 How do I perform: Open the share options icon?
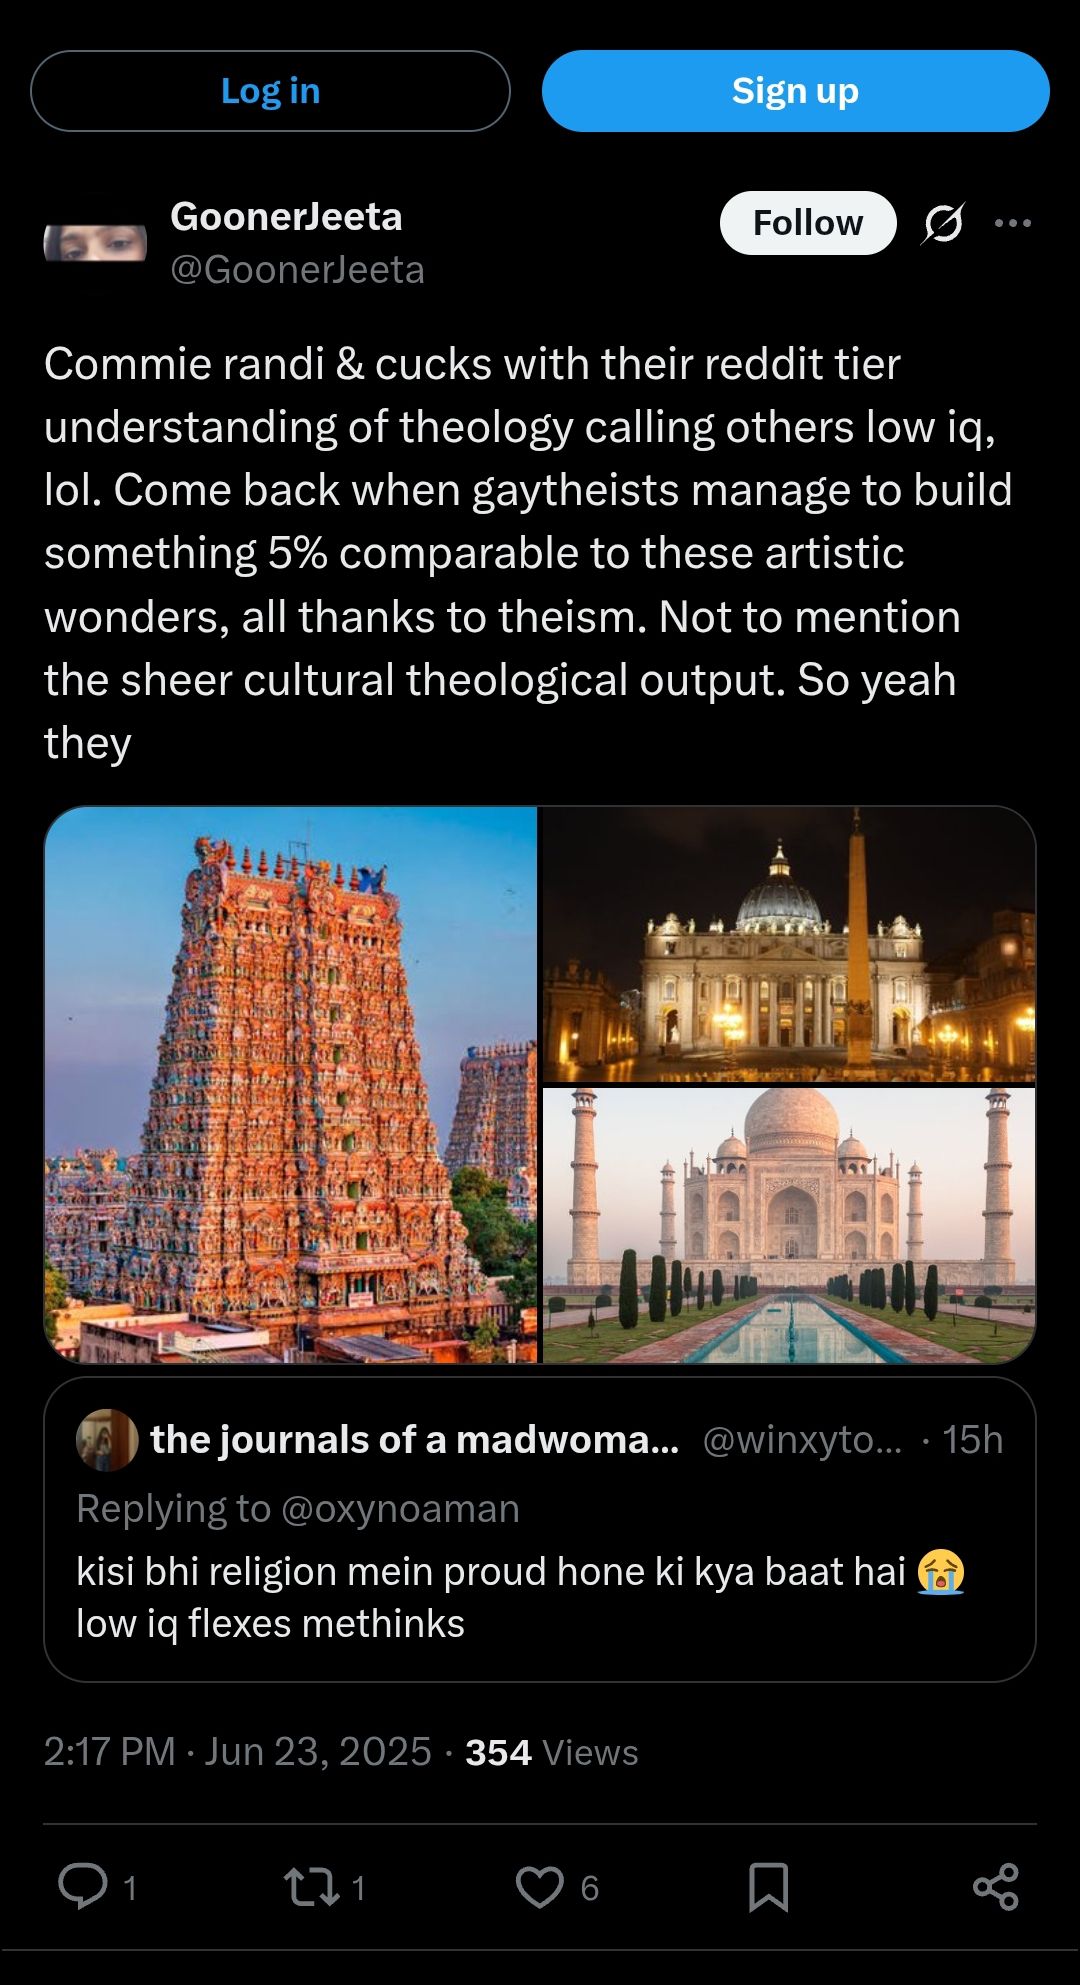click(996, 1887)
